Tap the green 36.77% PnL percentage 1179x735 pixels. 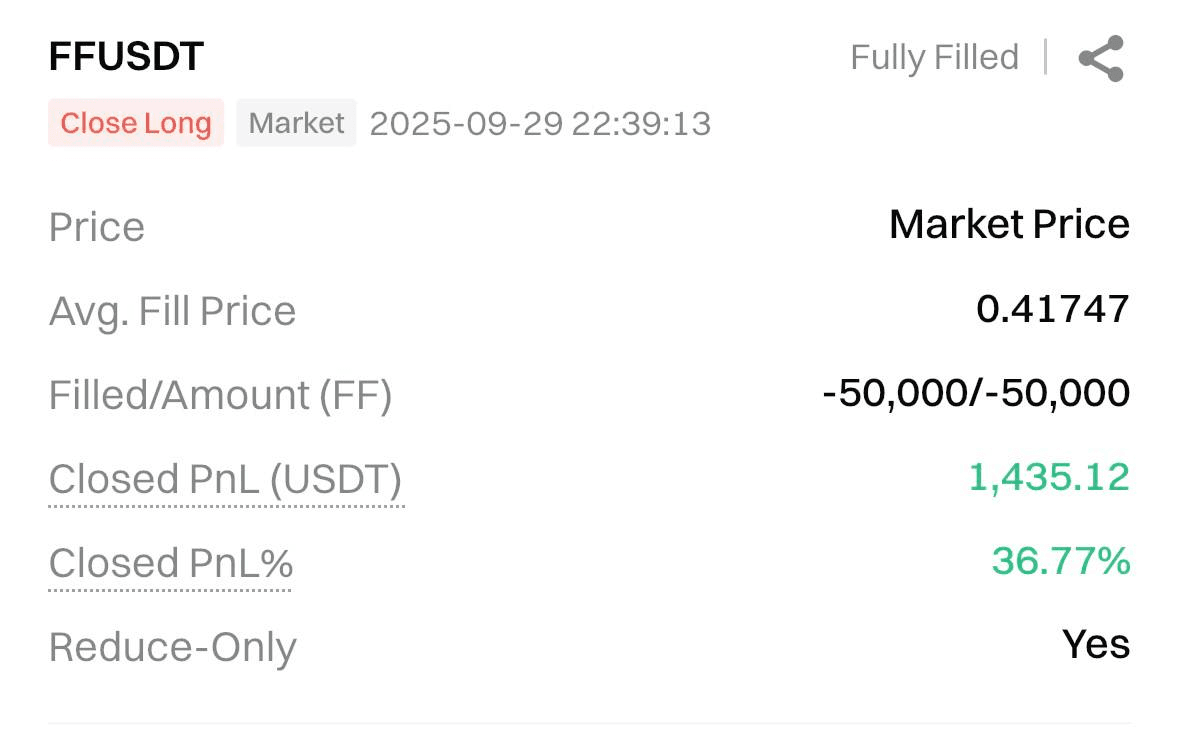click(1061, 561)
